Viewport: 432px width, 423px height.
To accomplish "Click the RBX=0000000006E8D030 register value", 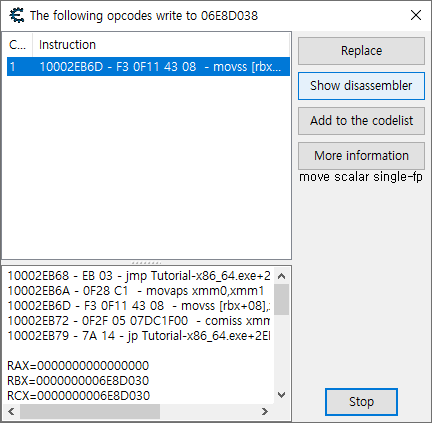I will (x=78, y=381).
